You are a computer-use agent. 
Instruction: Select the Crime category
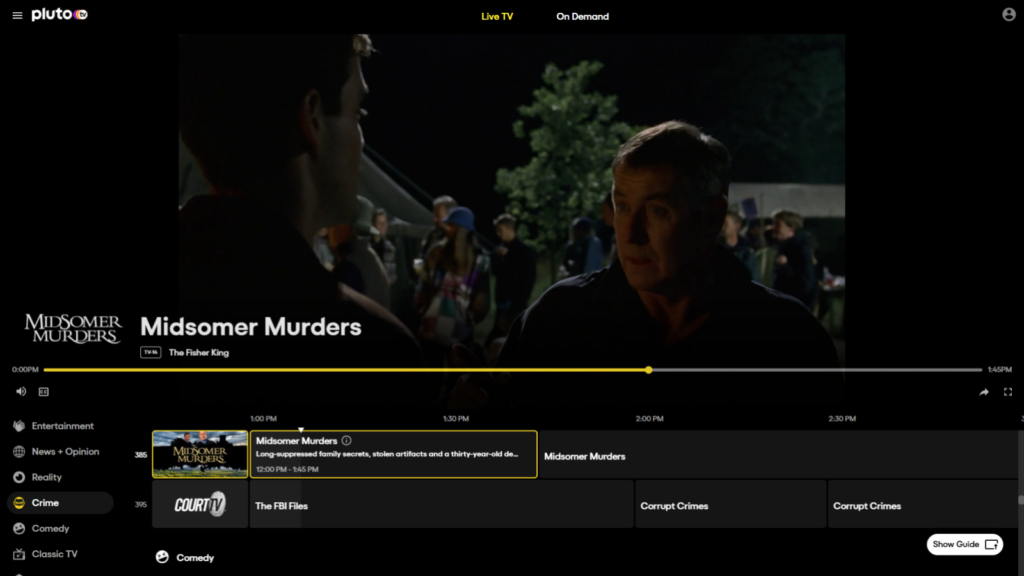tap(59, 503)
